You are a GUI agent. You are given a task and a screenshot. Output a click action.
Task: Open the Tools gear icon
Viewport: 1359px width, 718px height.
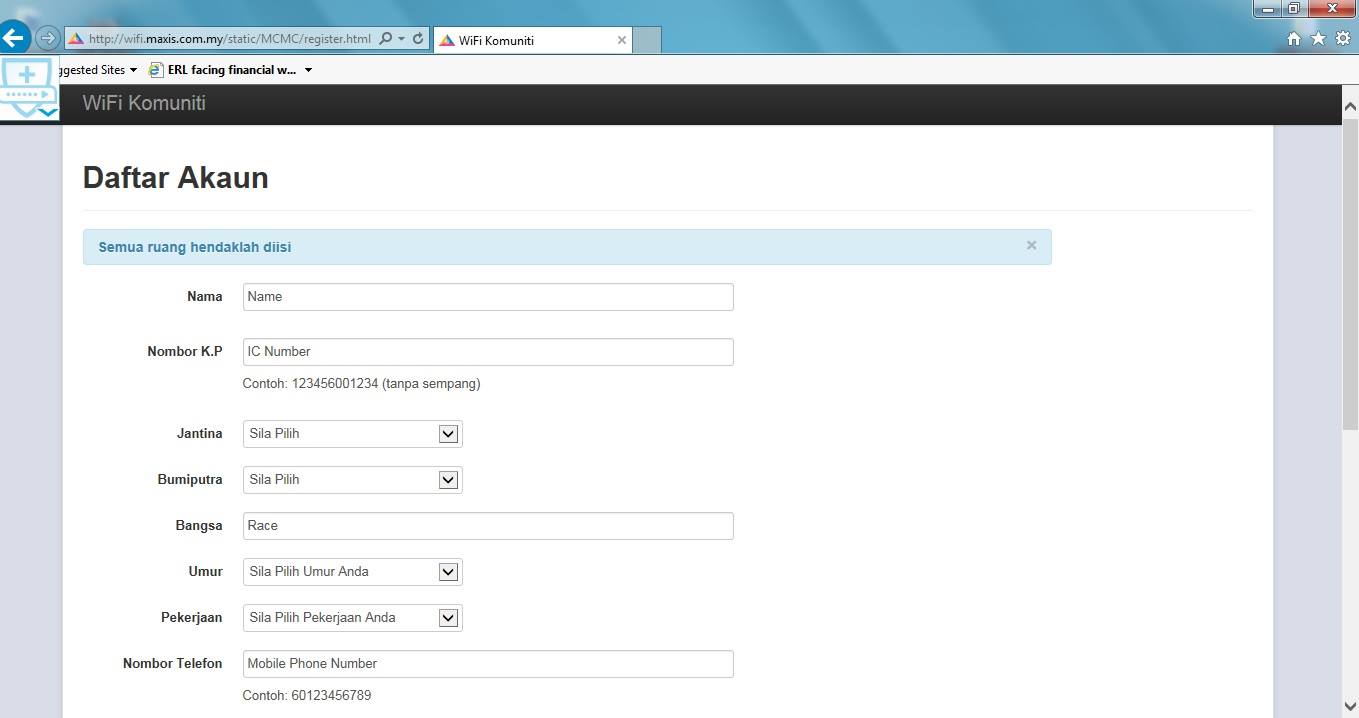click(x=1343, y=39)
